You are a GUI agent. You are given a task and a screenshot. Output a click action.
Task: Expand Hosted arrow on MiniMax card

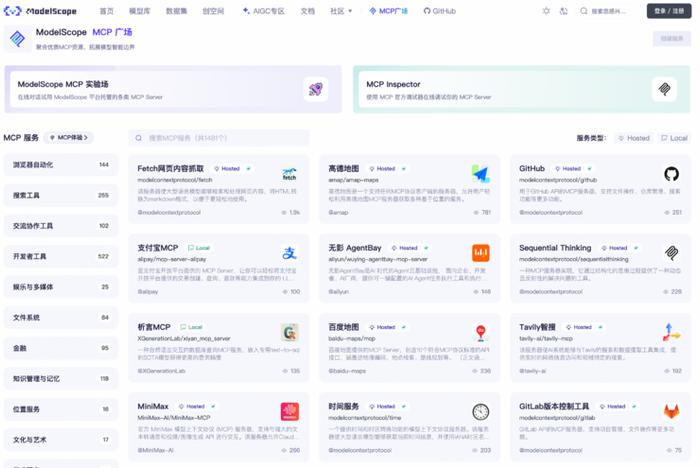pos(213,406)
